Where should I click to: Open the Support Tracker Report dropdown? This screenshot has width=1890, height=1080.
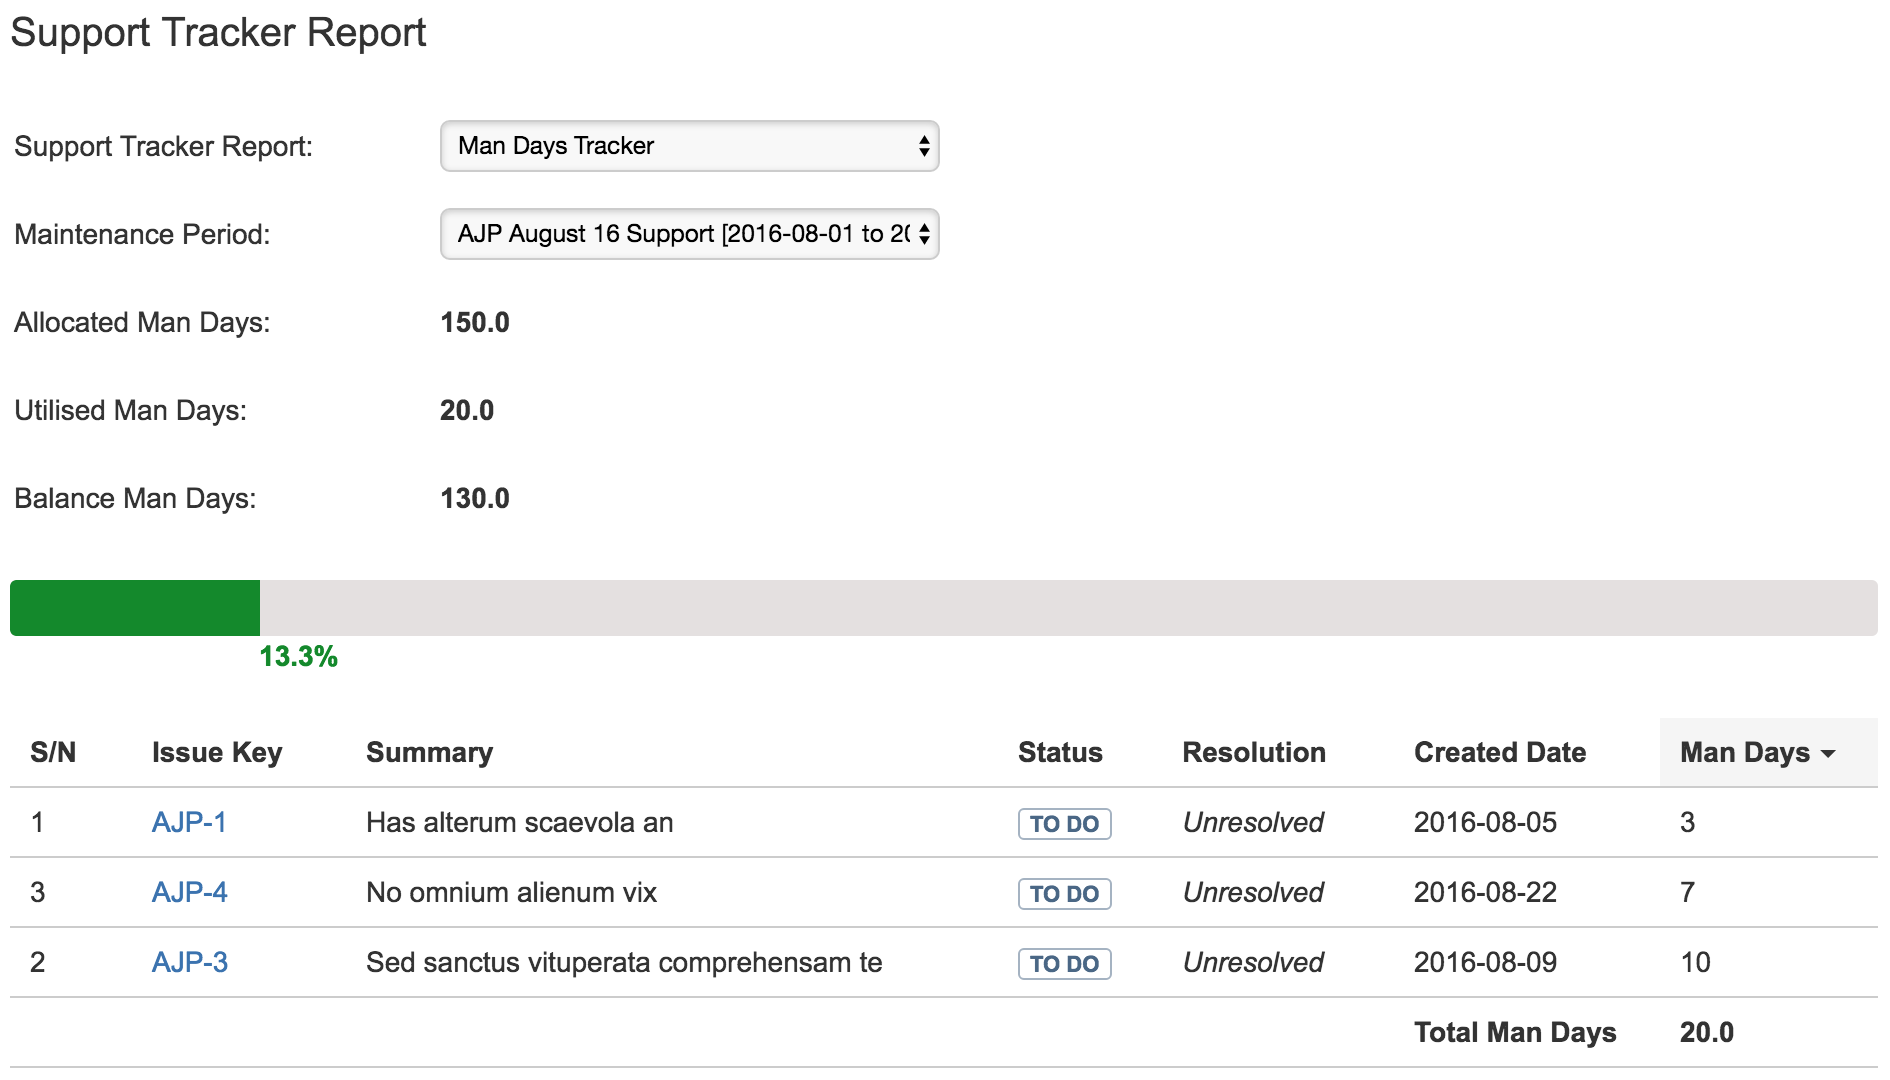pyautogui.click(x=689, y=146)
